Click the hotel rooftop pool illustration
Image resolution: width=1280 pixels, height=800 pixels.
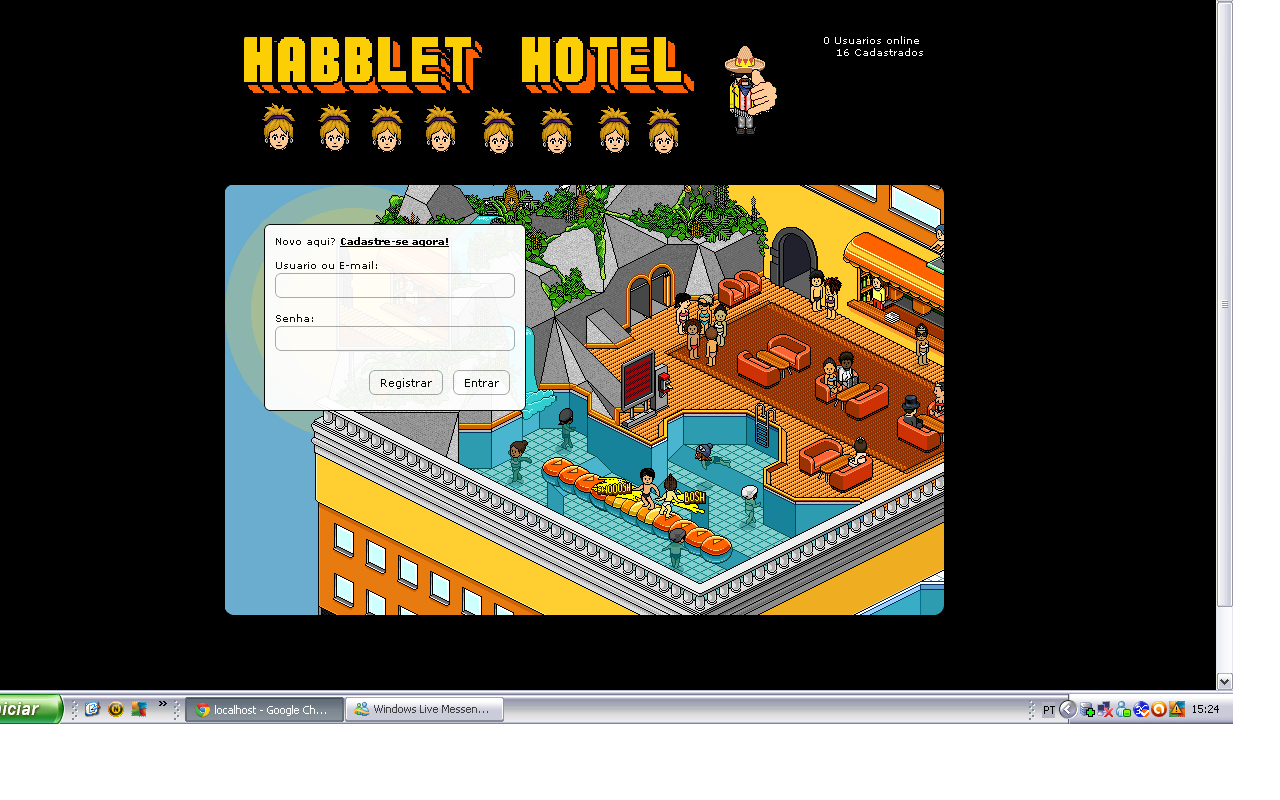coord(584,400)
